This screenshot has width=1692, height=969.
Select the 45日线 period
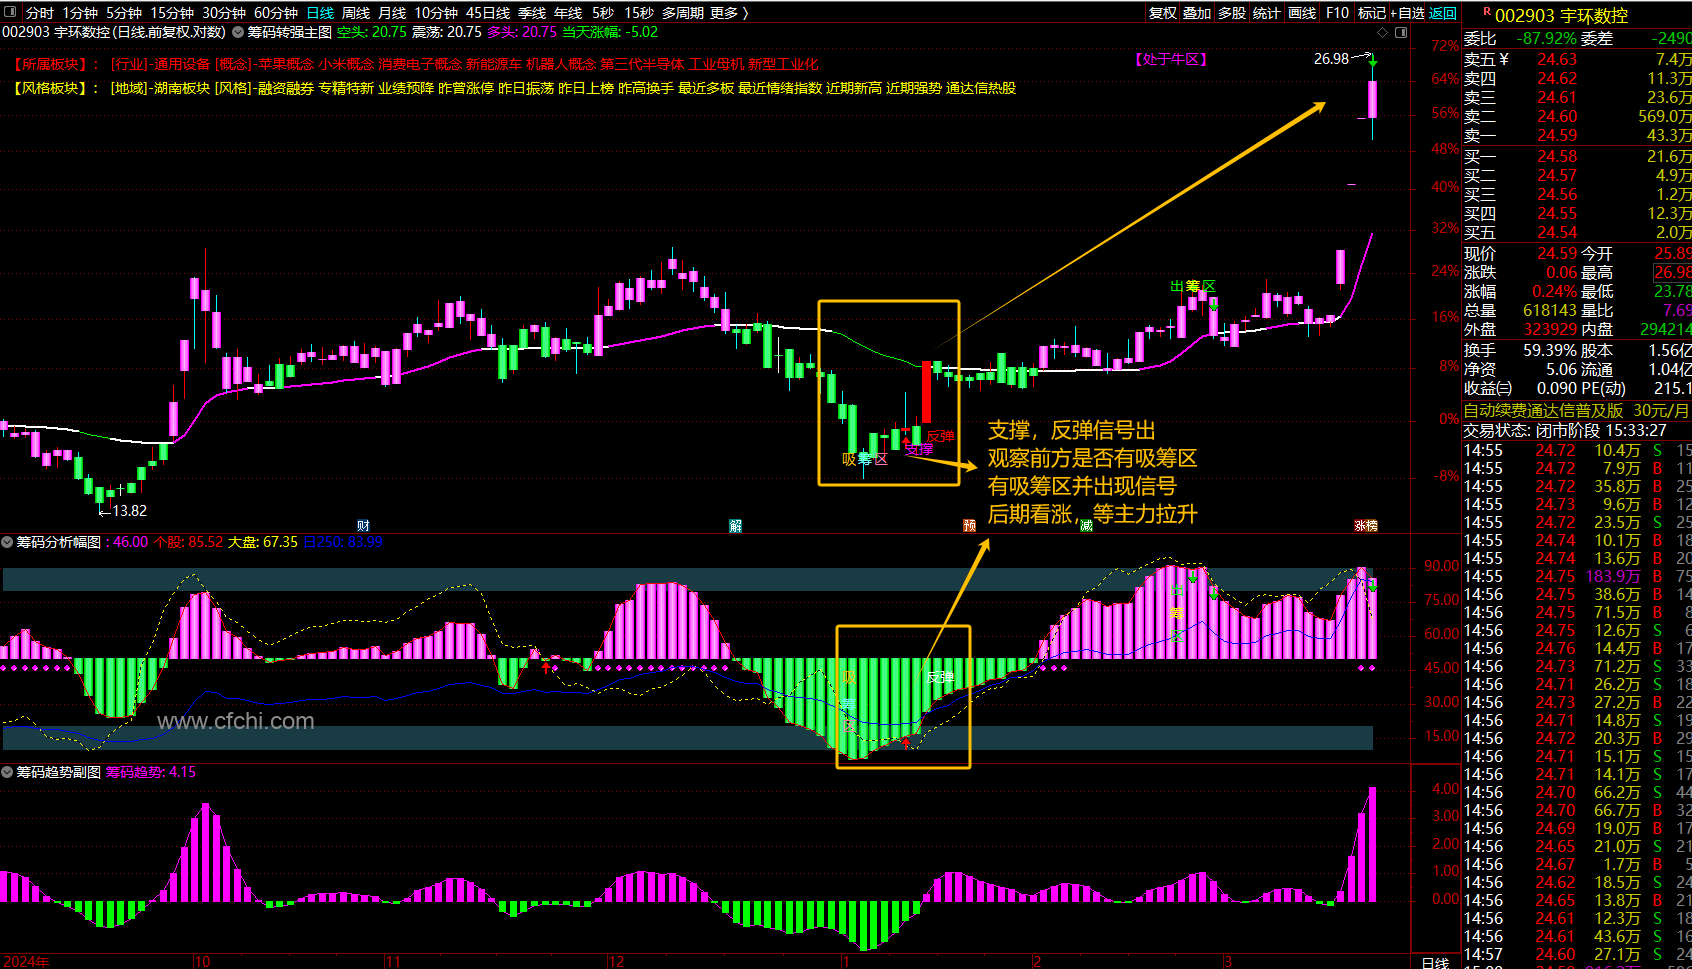488,13
